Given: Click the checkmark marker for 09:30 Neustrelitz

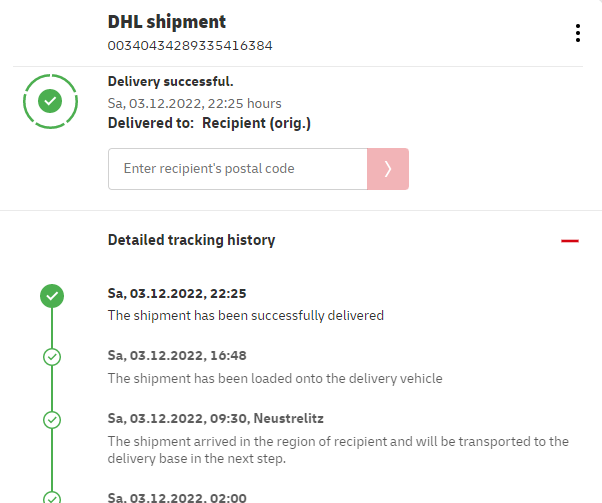Looking at the screenshot, I should [52, 419].
